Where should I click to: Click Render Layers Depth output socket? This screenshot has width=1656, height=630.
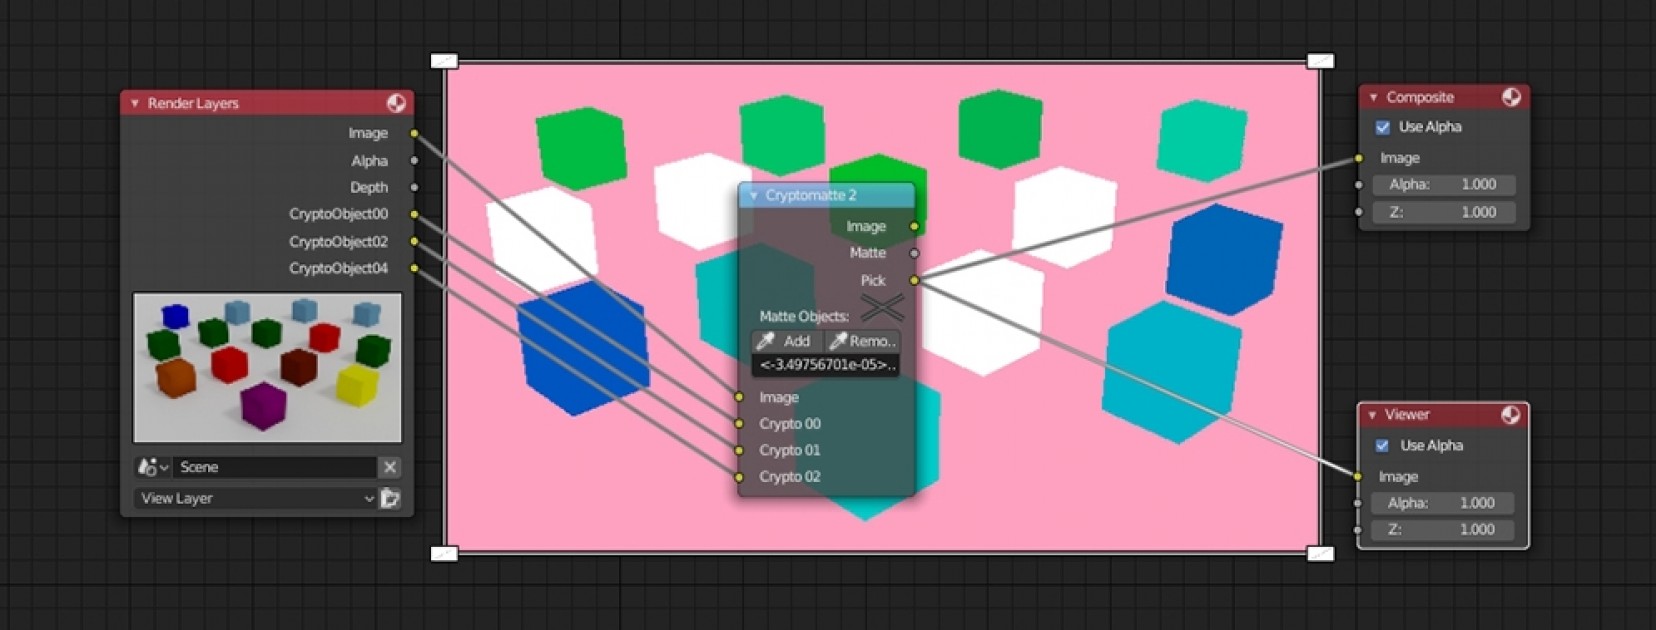[414, 187]
